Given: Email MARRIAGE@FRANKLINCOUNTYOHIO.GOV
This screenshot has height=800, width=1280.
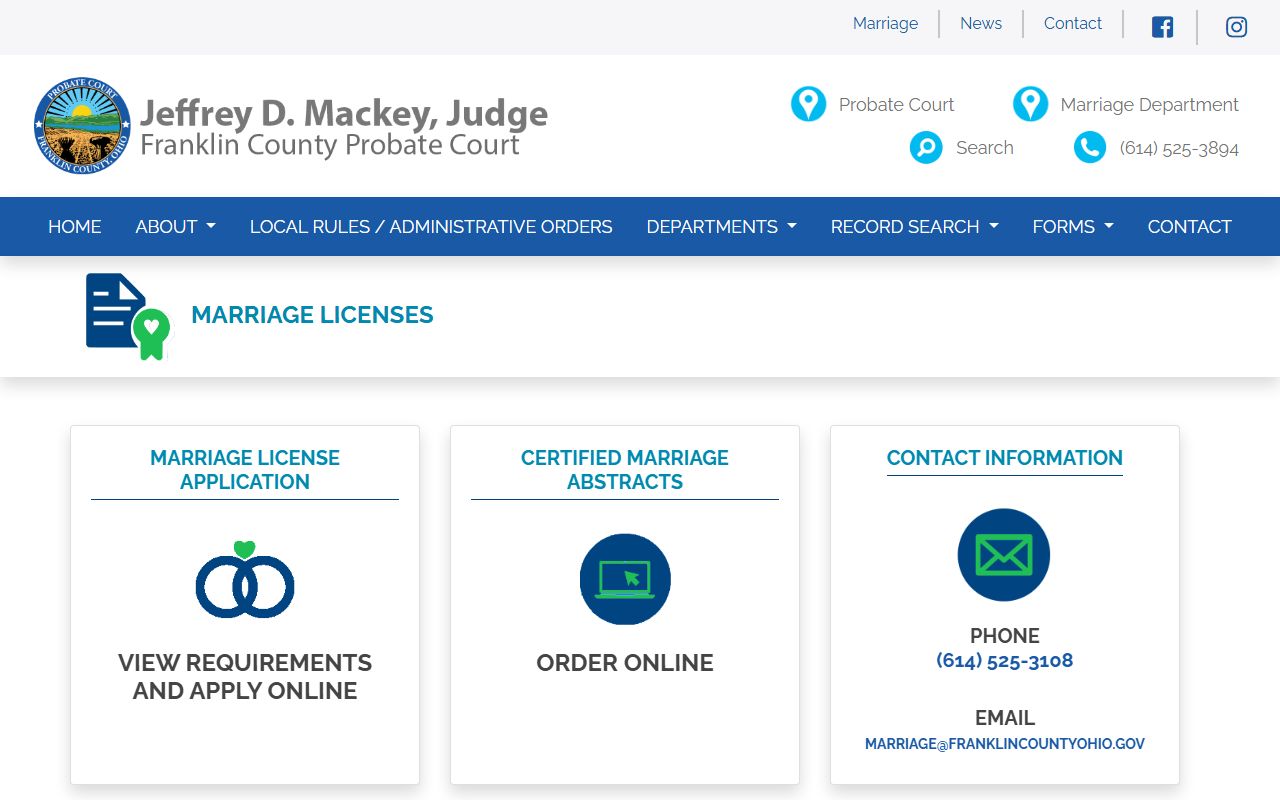Looking at the screenshot, I should click(x=1004, y=744).
